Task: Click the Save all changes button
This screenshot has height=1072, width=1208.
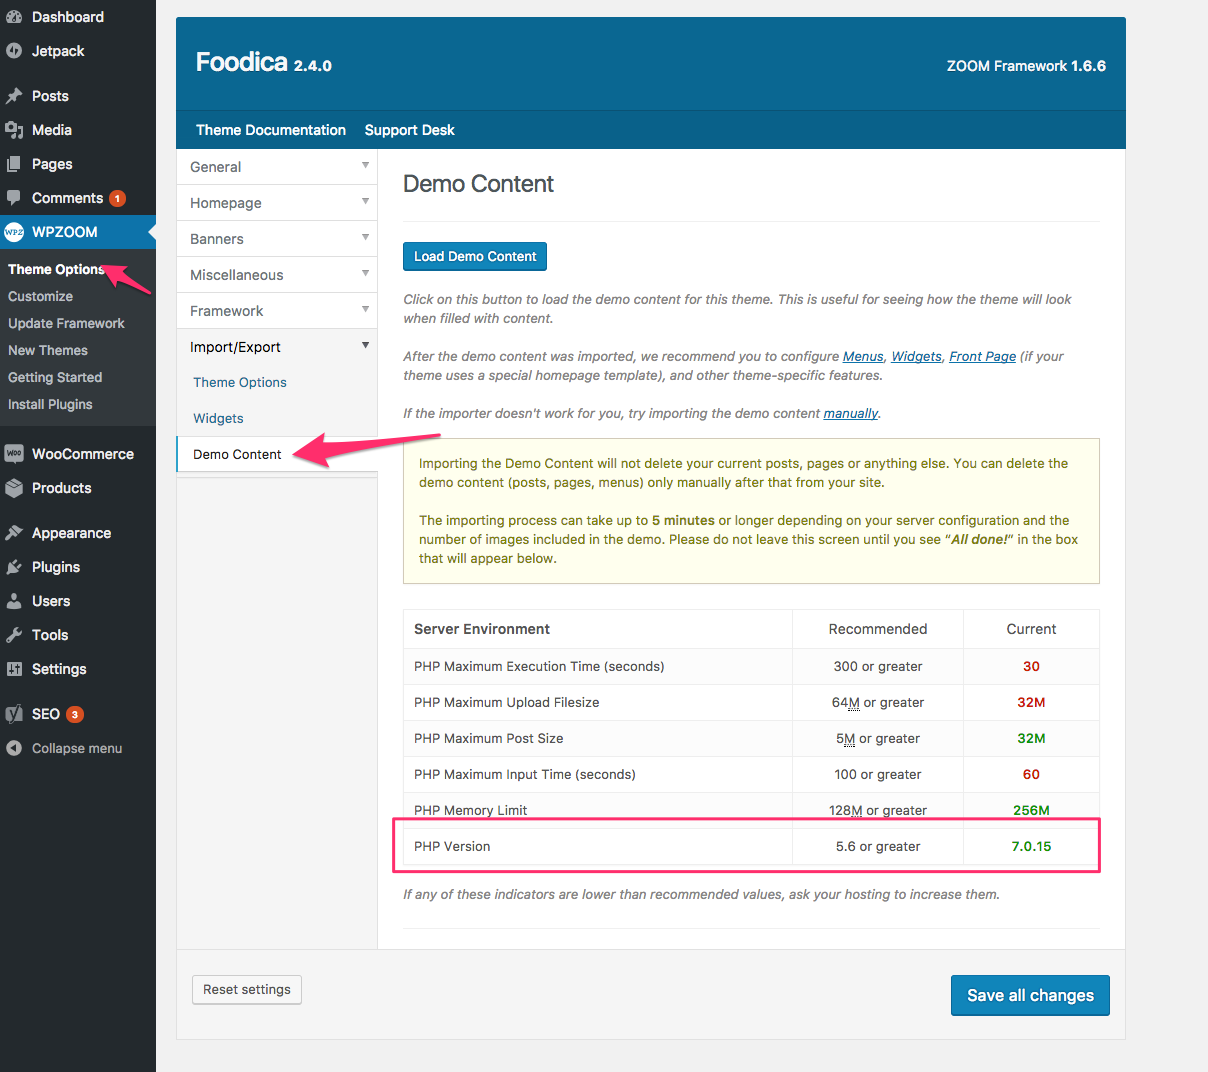Action: click(1030, 995)
